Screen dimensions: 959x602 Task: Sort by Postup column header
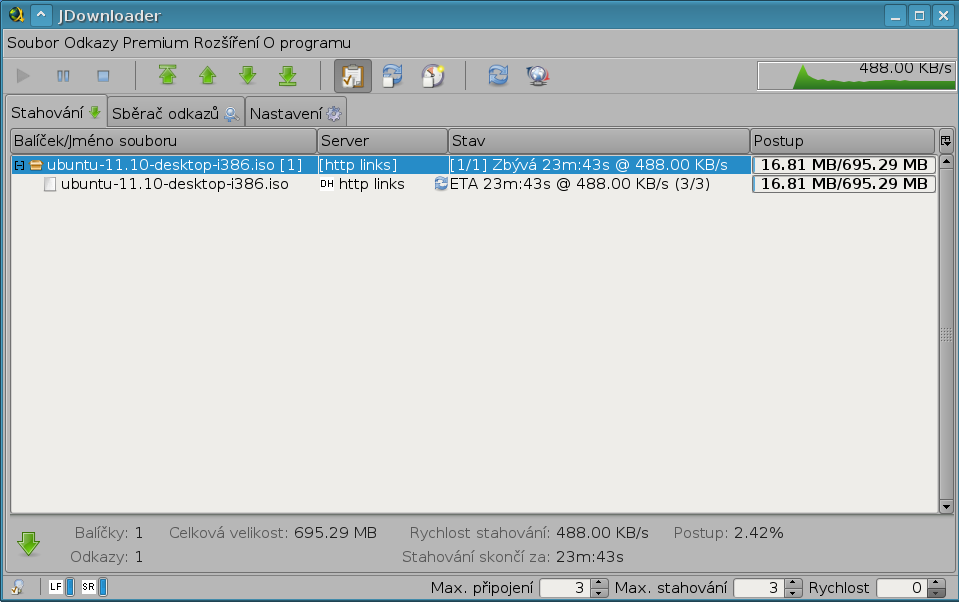(842, 141)
